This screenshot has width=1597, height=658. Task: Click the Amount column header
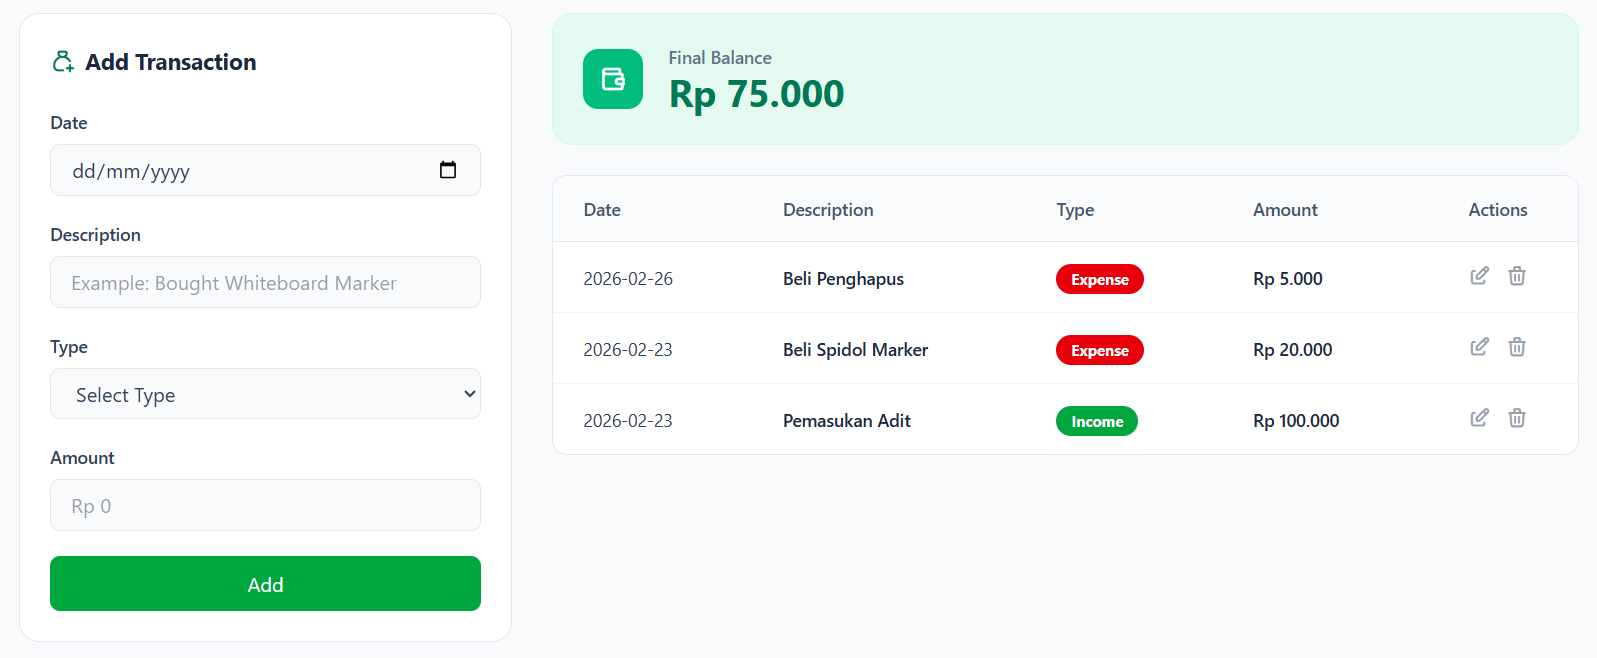coord(1285,210)
